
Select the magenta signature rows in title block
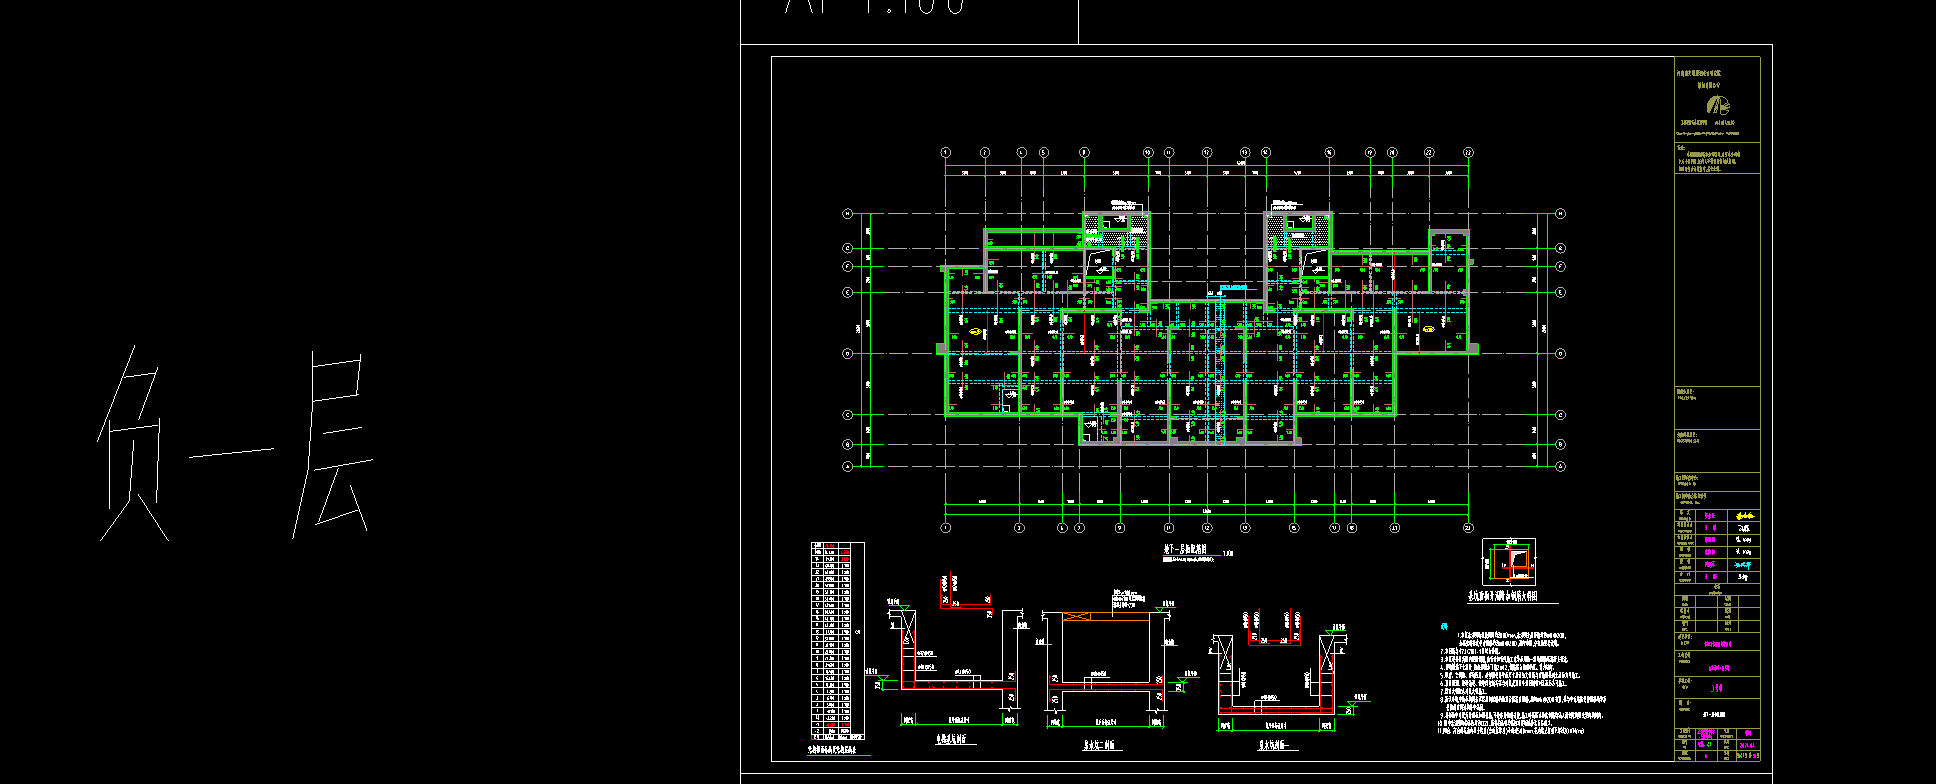click(1716, 546)
